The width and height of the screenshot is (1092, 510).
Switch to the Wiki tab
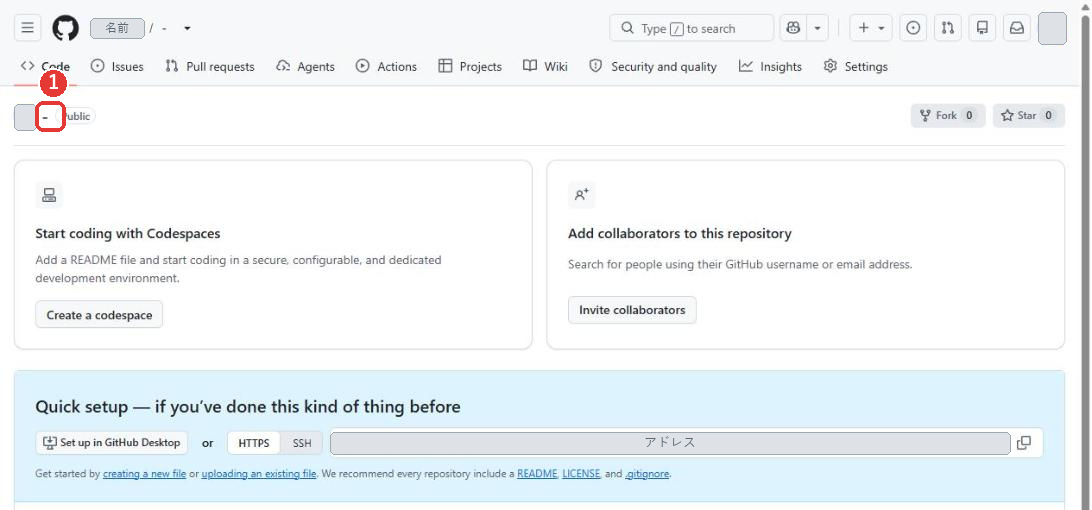click(x=545, y=66)
